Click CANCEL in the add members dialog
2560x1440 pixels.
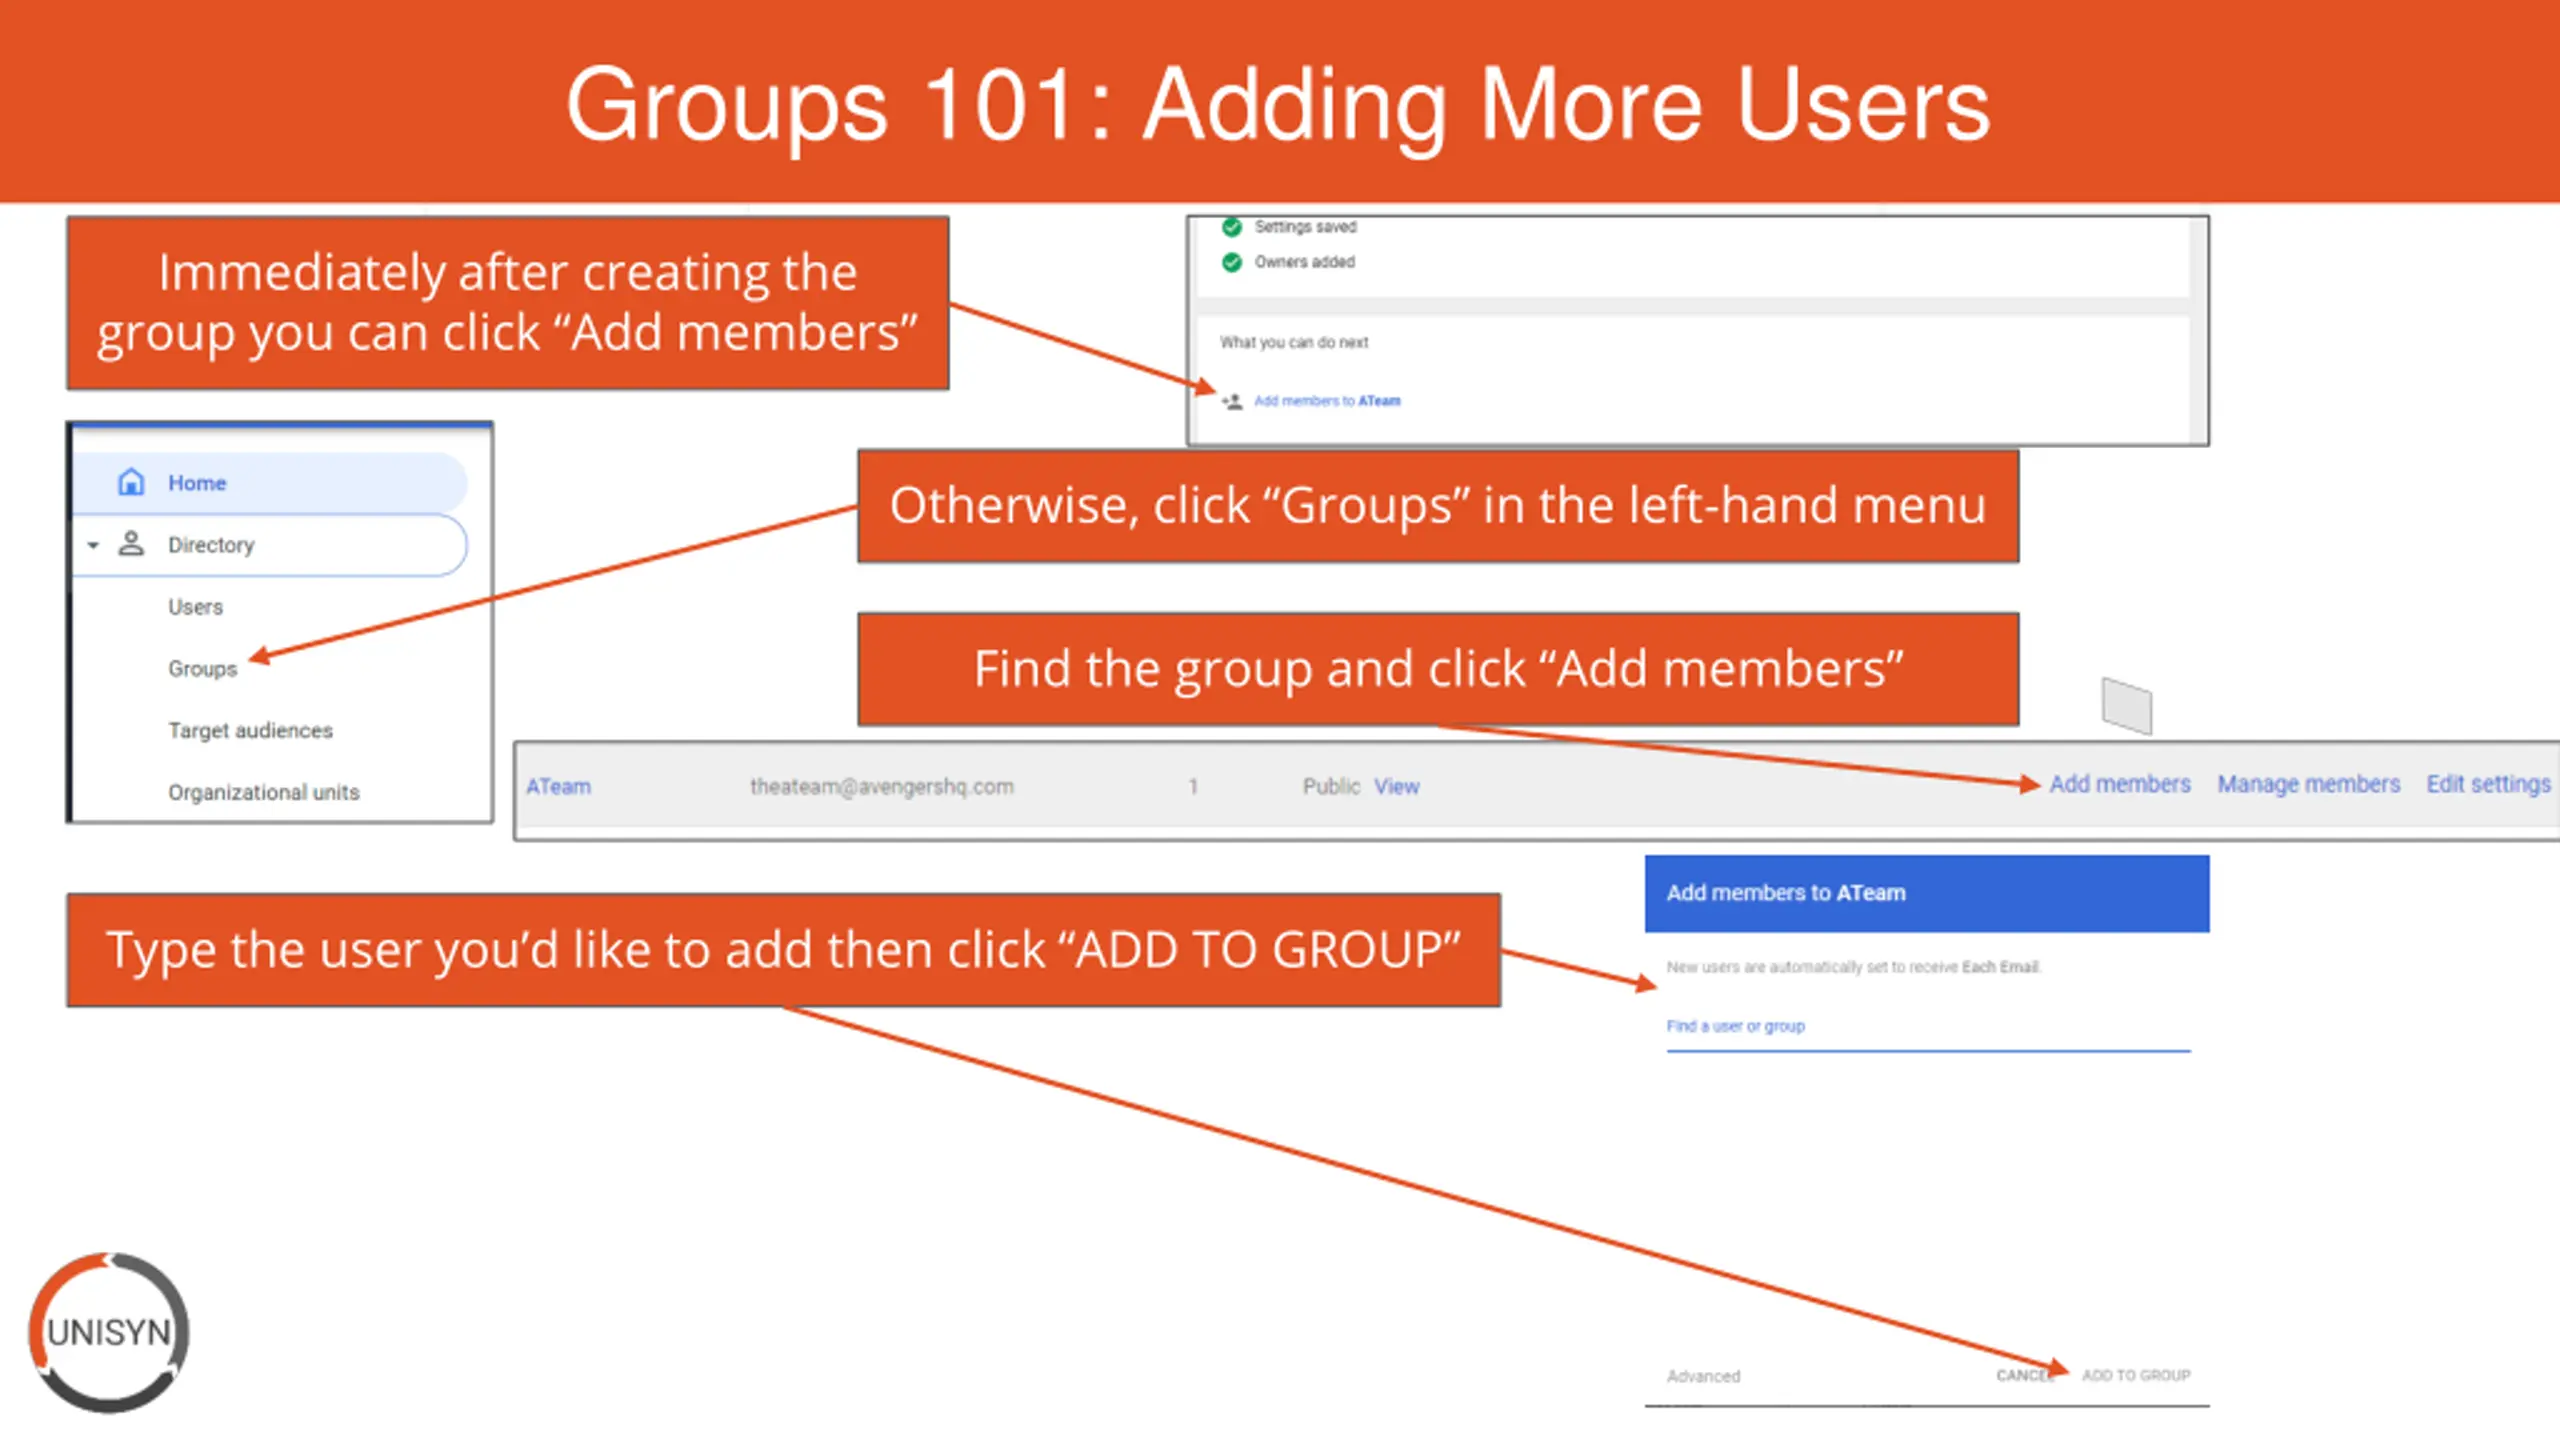click(x=2024, y=1376)
